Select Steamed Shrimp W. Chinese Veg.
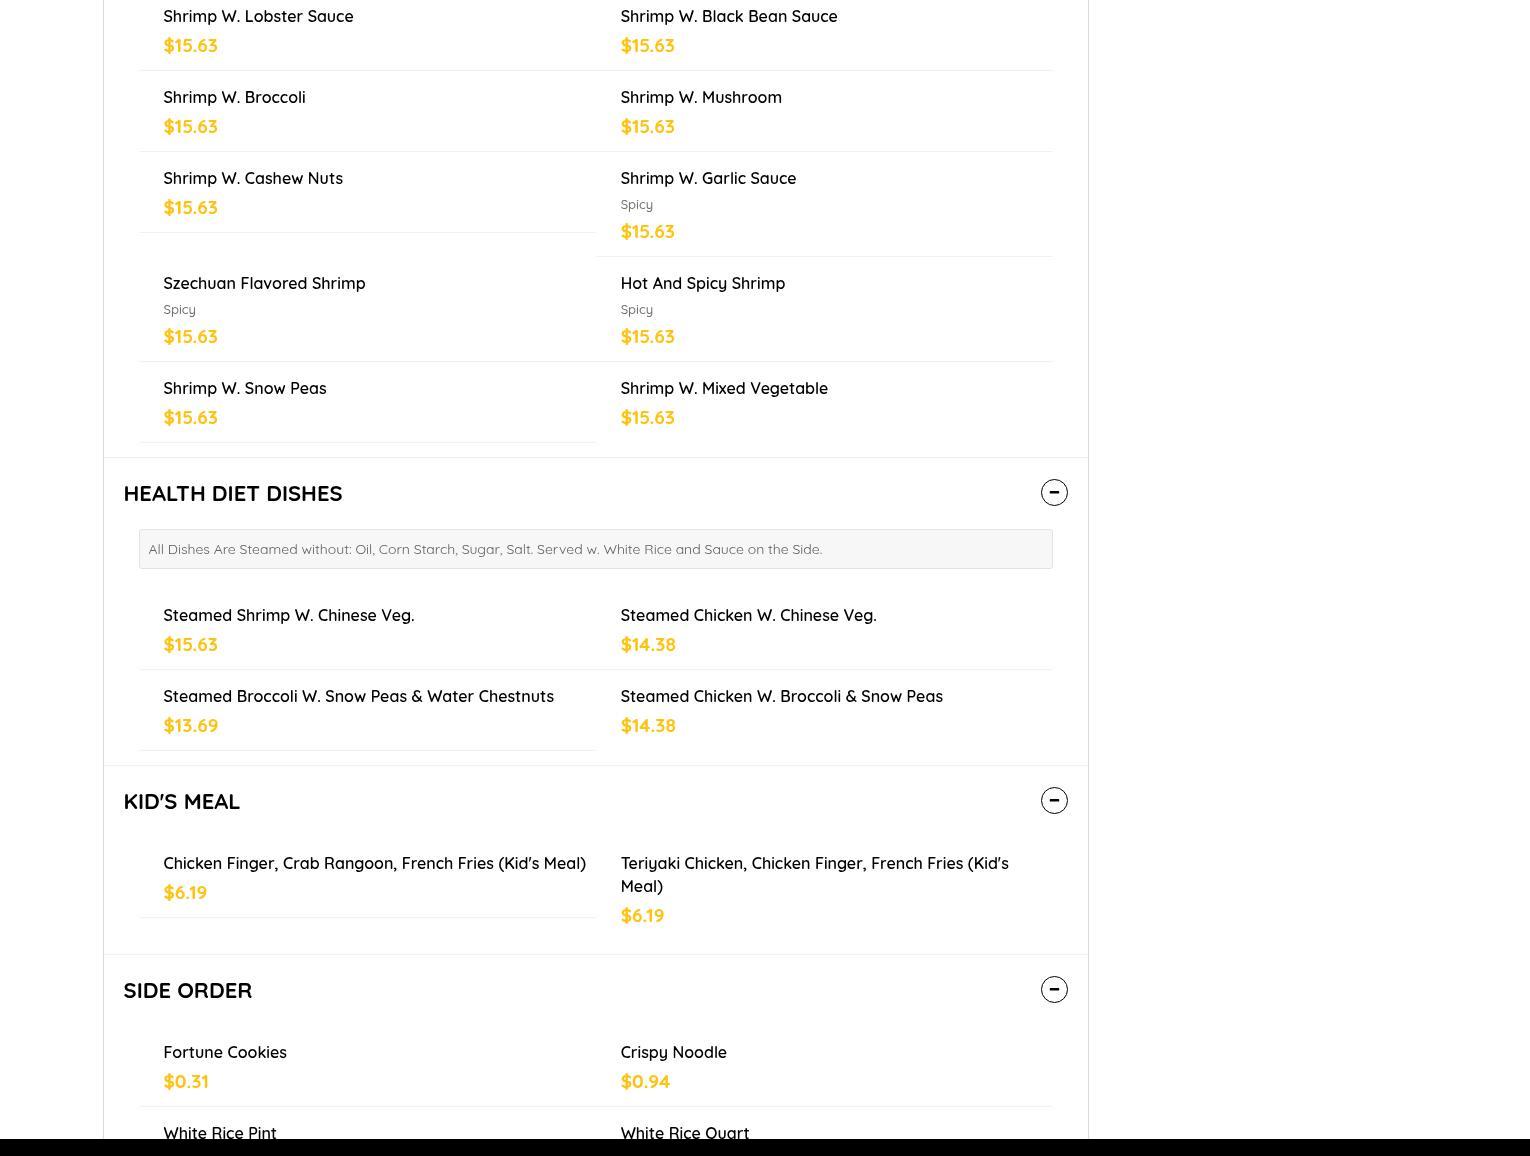Screen dimensions: 1530x1156 tap(288, 616)
